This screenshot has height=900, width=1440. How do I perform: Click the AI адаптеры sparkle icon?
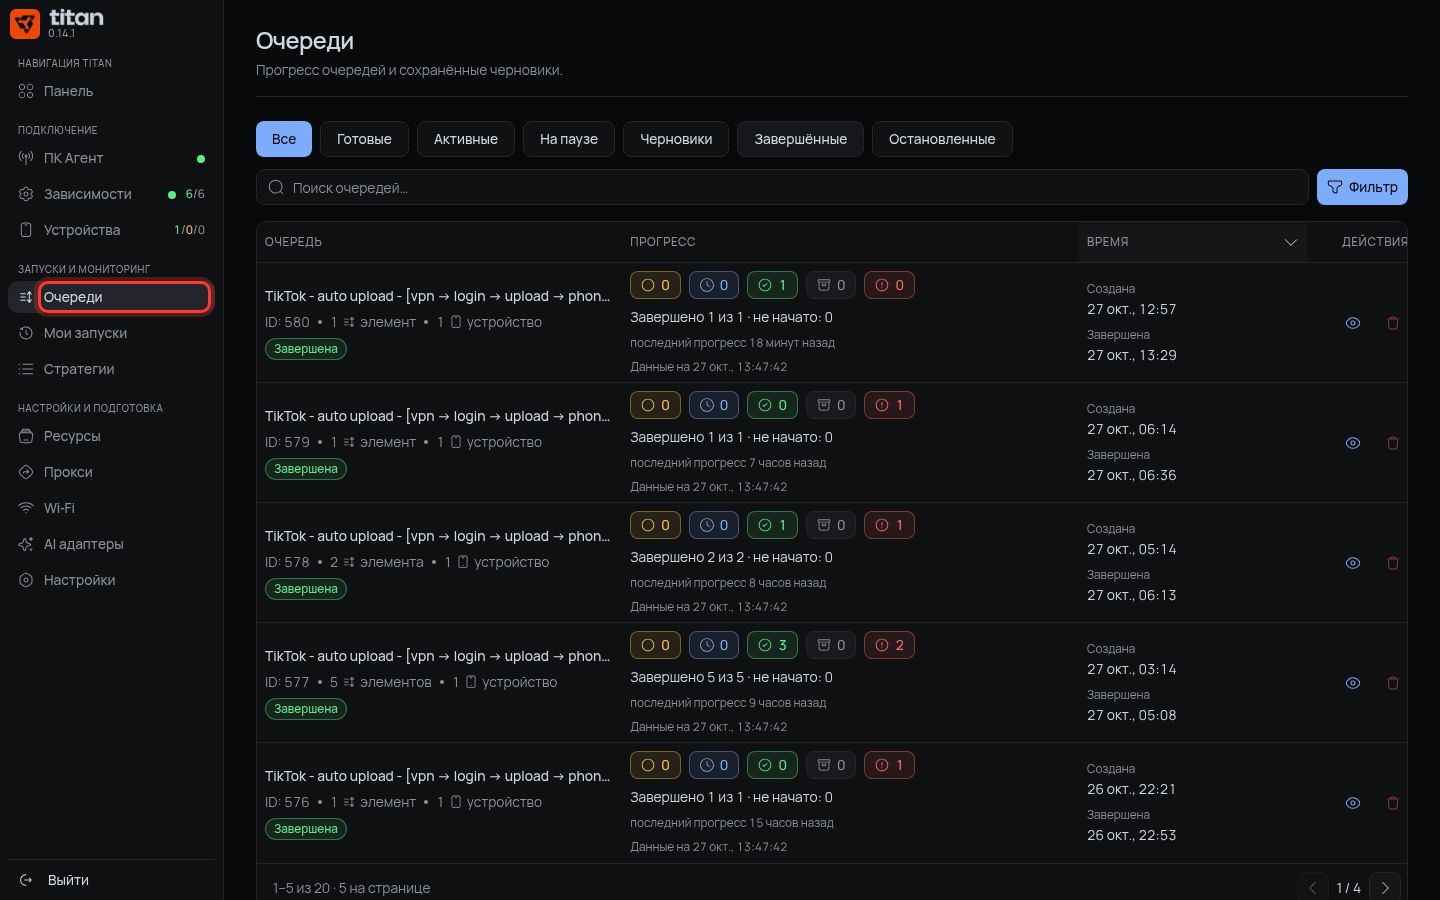(x=26, y=544)
